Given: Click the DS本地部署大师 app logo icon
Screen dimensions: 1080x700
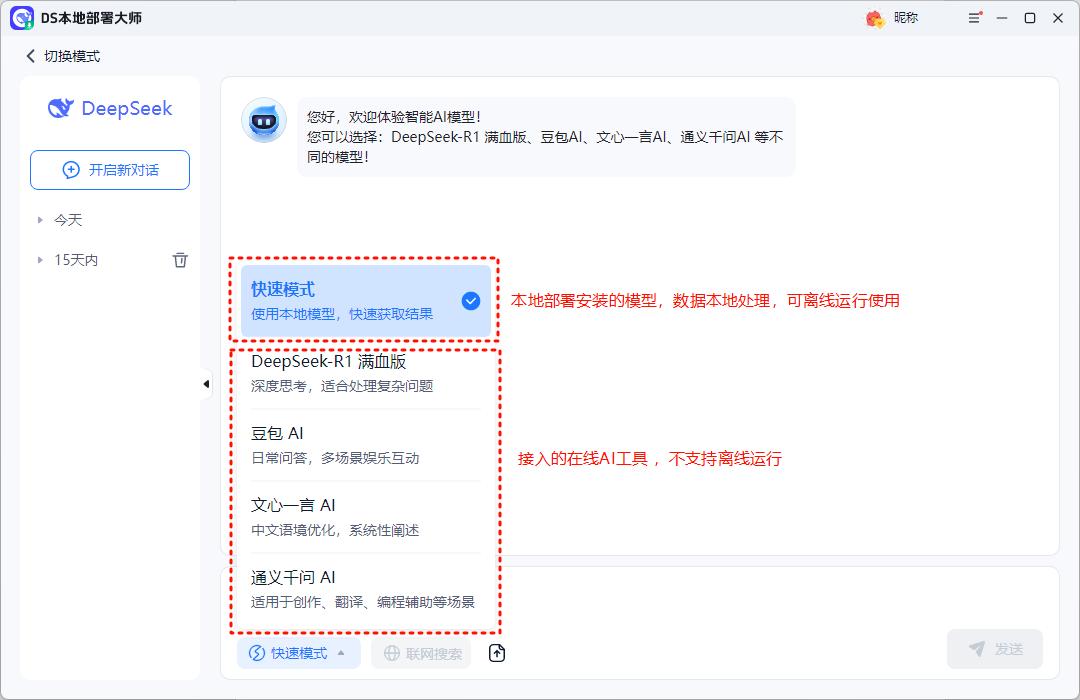Looking at the screenshot, I should pos(22,18).
